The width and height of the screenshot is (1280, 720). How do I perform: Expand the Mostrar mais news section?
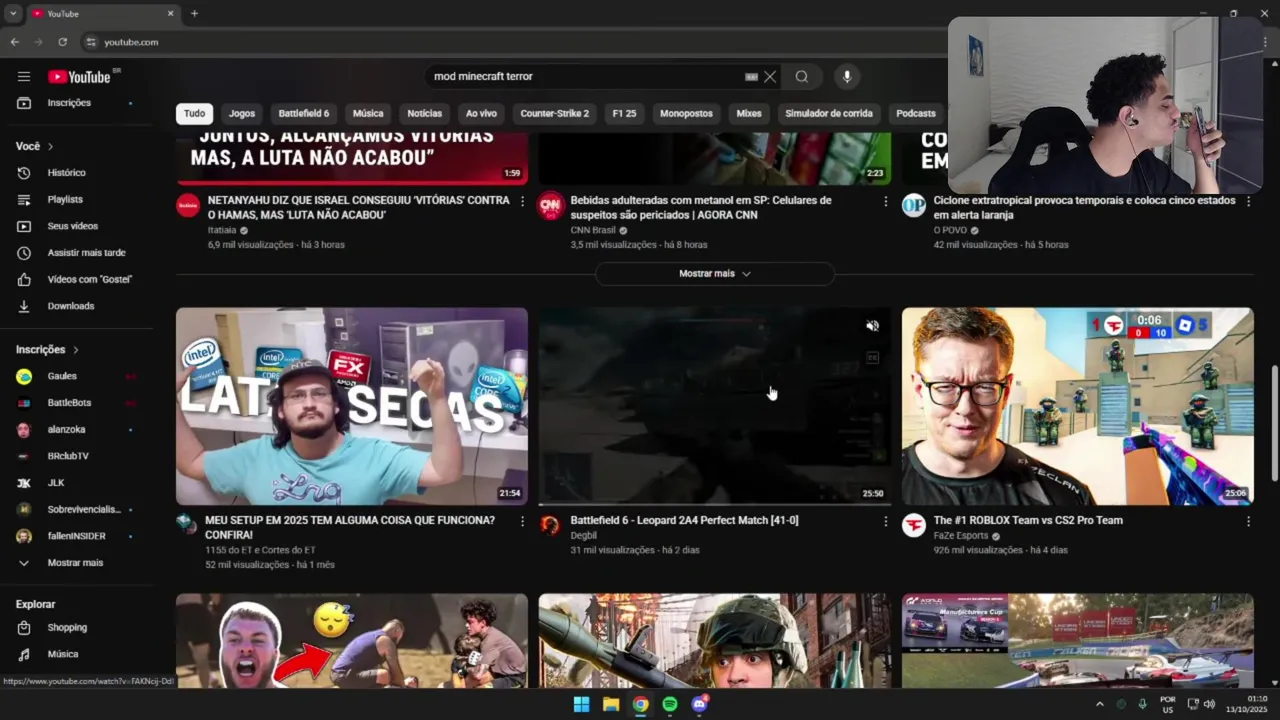click(x=714, y=273)
